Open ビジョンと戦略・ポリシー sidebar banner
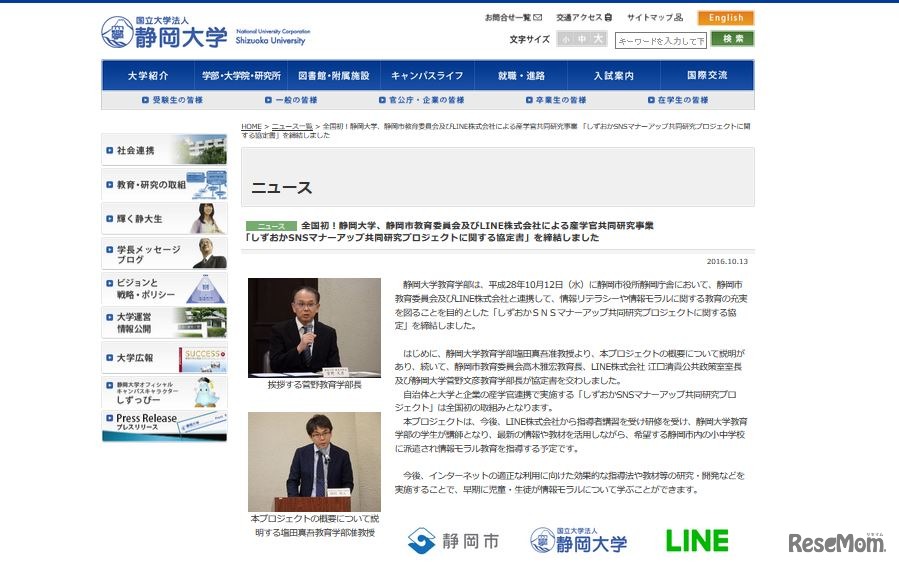899x566 pixels. (164, 288)
